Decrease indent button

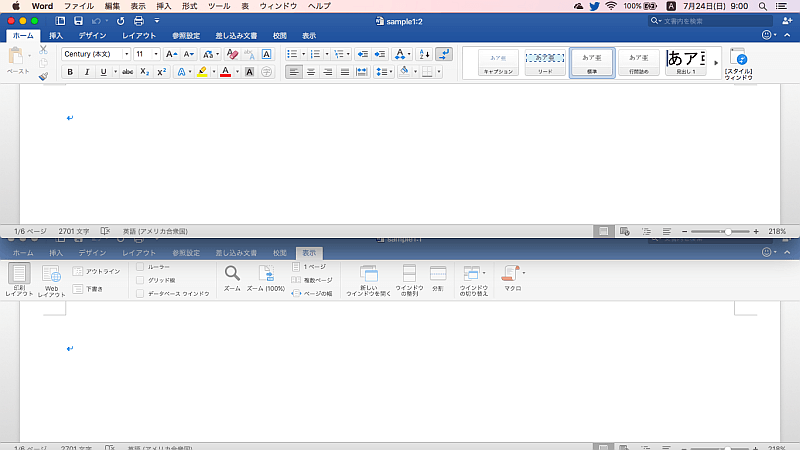point(363,54)
